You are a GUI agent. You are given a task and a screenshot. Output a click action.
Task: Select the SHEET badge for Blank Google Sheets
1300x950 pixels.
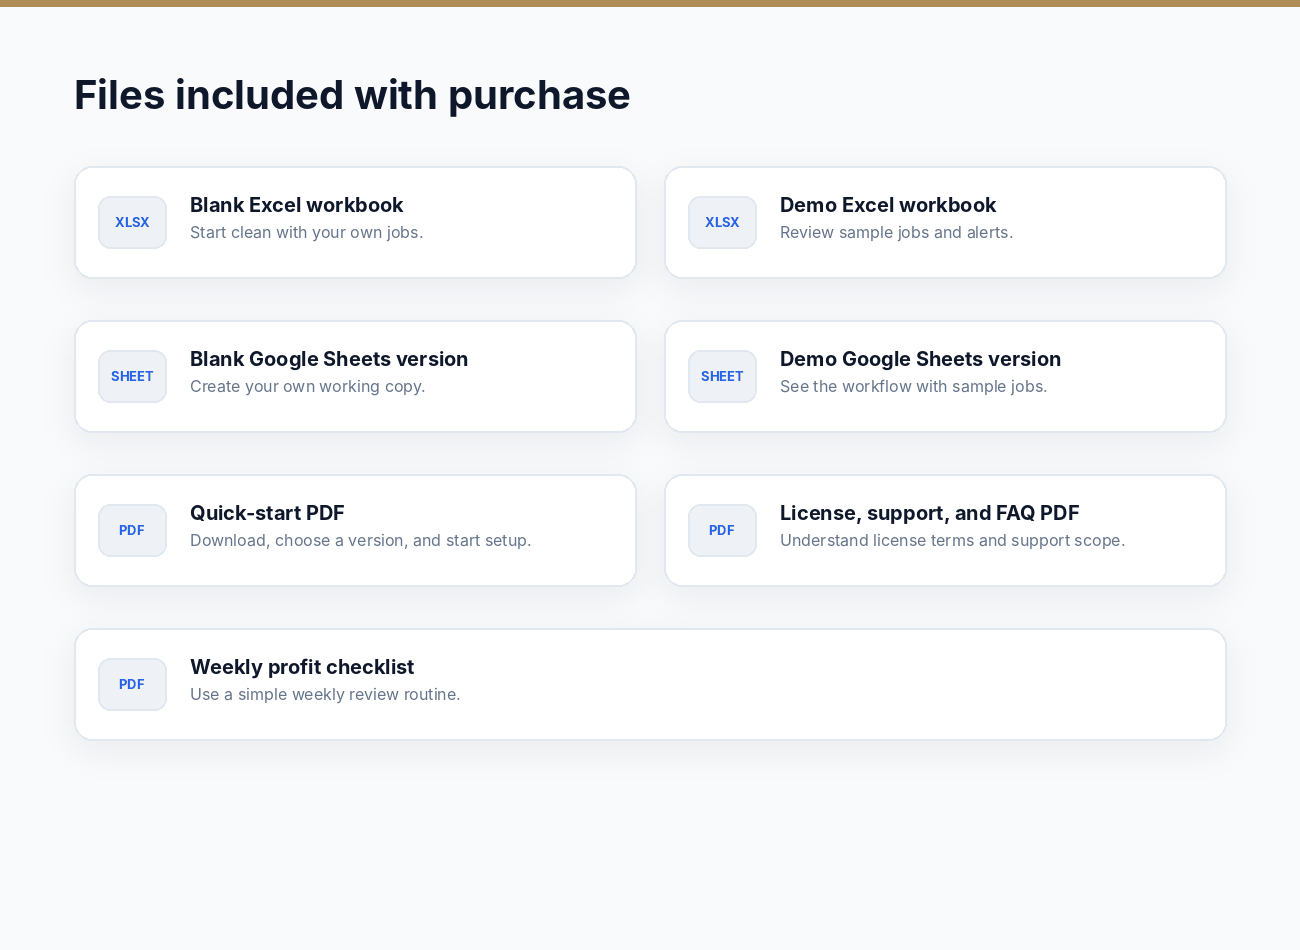point(132,376)
